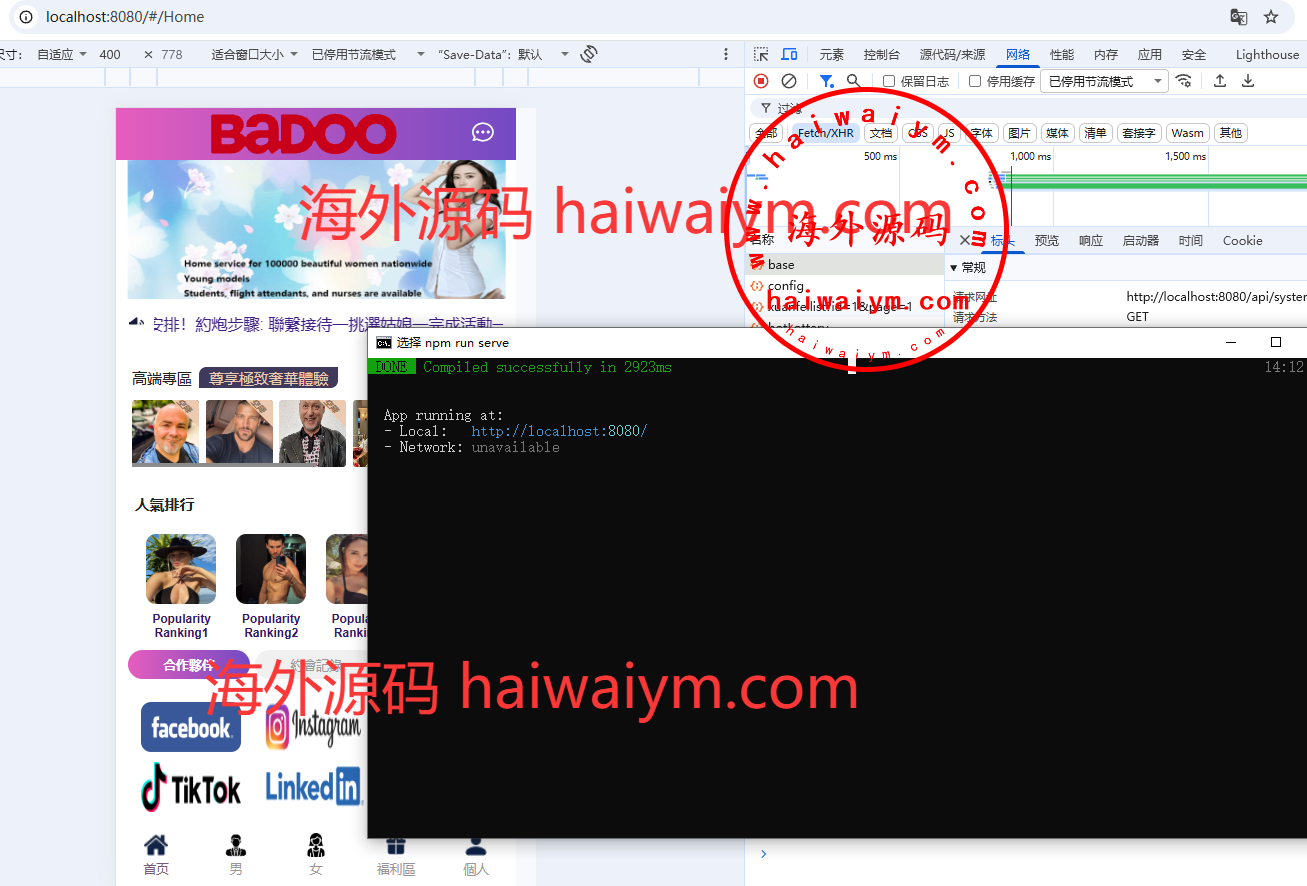
Task: Export HAR file download icon
Action: pos(1248,81)
